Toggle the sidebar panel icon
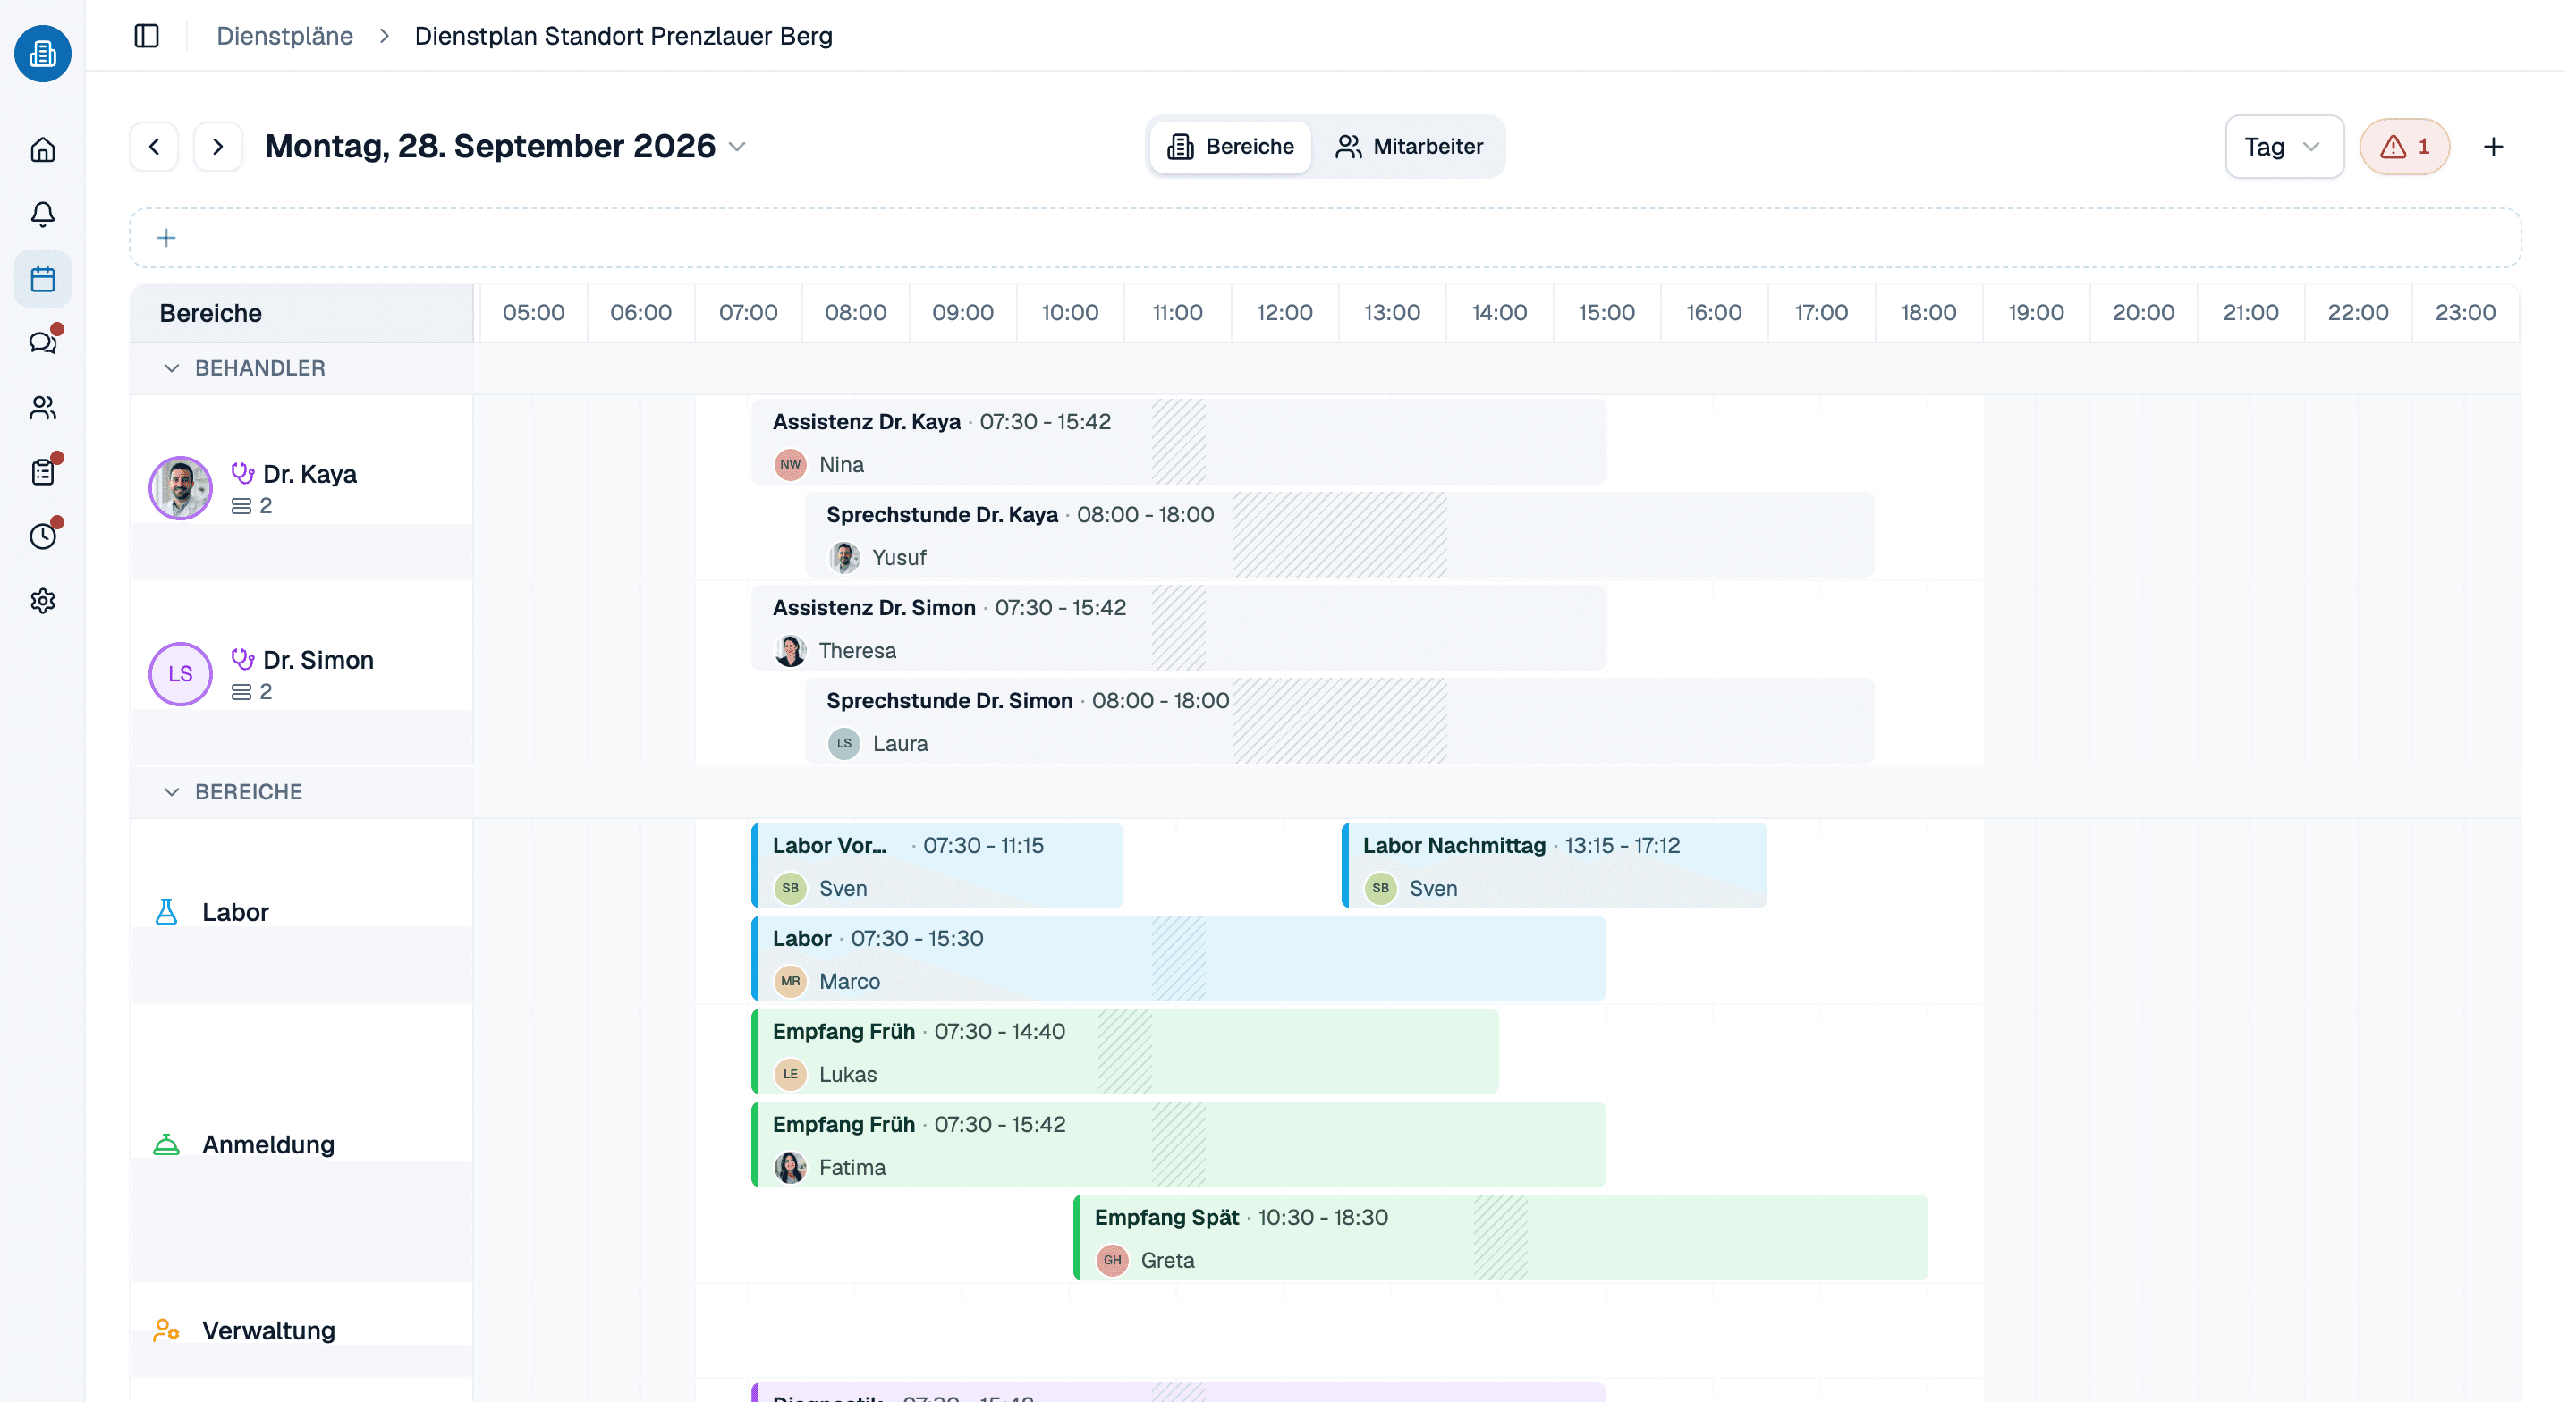Screen dimensions: 2576x1402 pyautogui.click(x=146, y=36)
